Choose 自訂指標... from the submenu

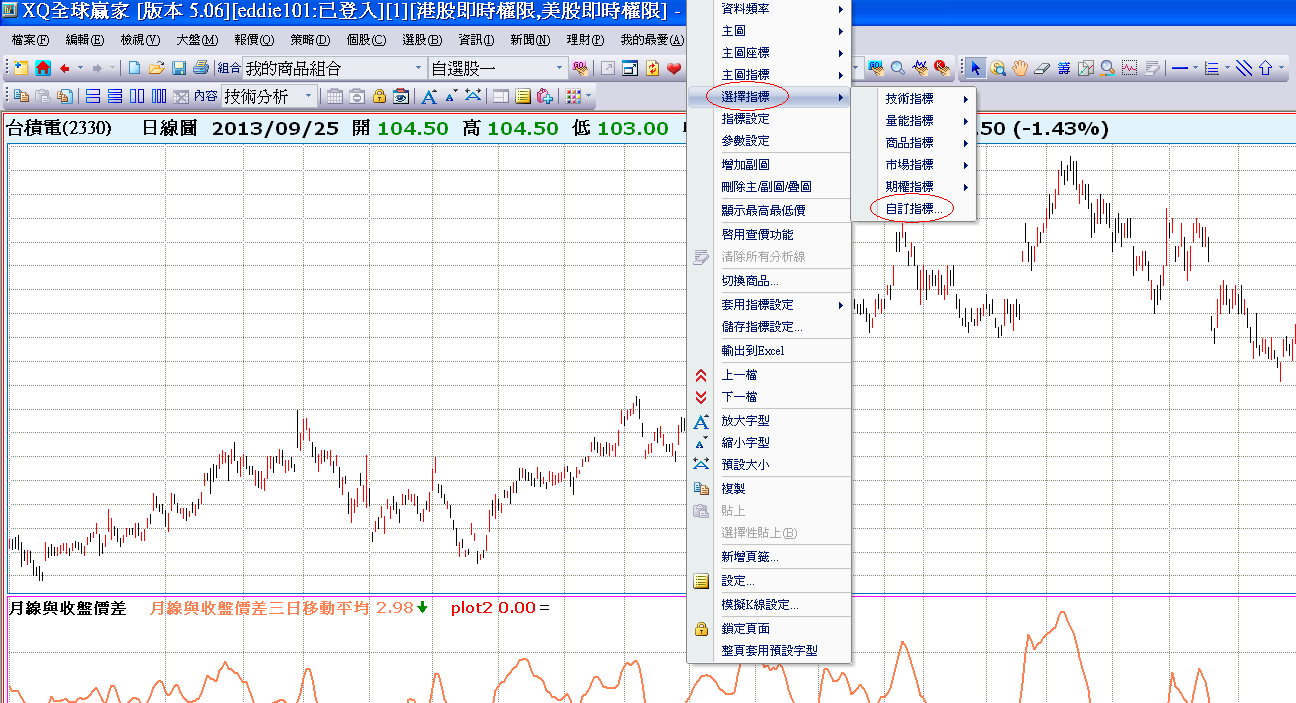pyautogui.click(x=914, y=209)
